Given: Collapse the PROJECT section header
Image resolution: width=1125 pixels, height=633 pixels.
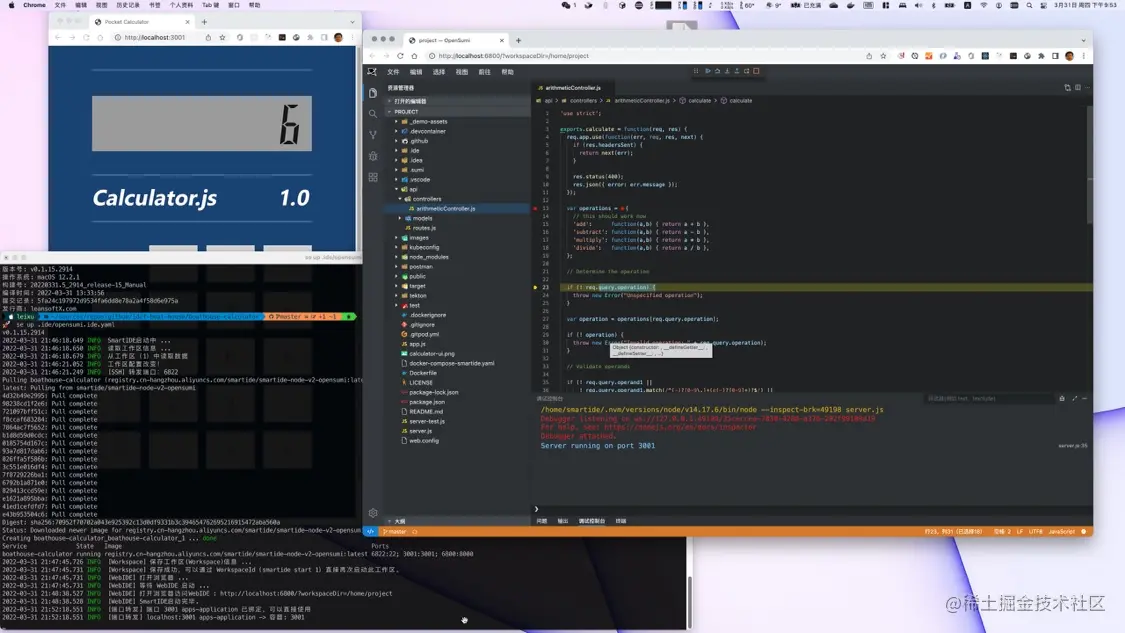Looking at the screenshot, I should pyautogui.click(x=406, y=112).
